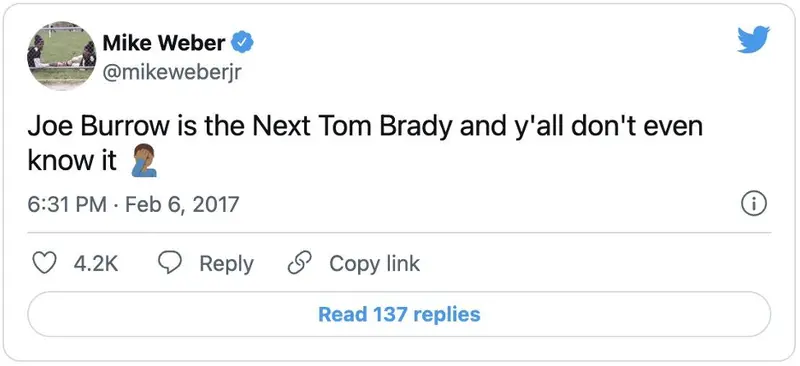
Task: Open Mike Weber's profile picture
Action: pos(61,56)
